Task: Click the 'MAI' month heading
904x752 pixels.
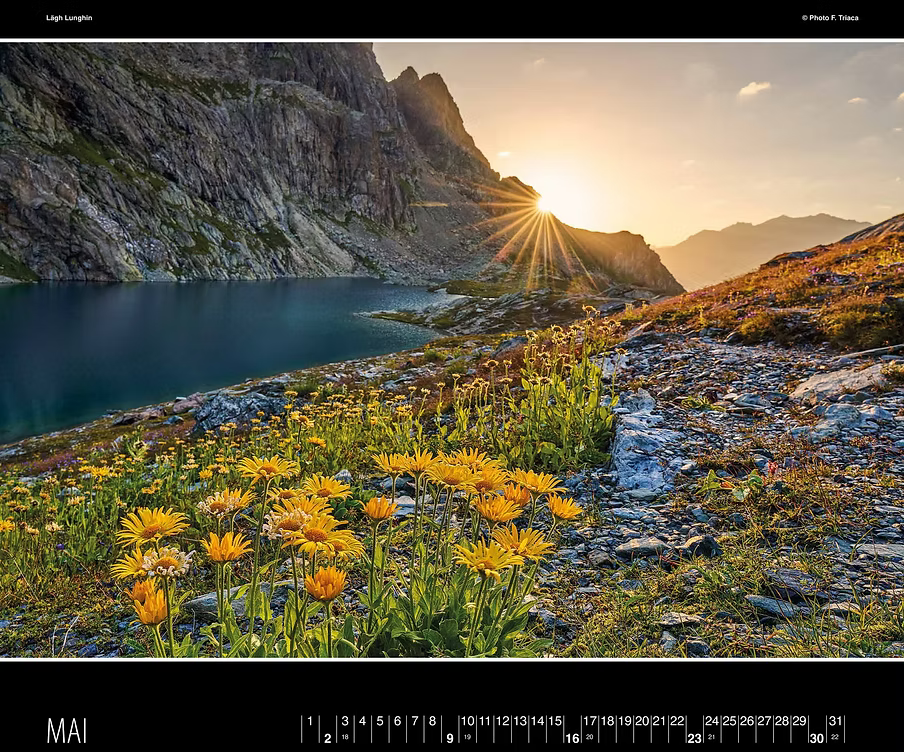Action: tap(67, 731)
